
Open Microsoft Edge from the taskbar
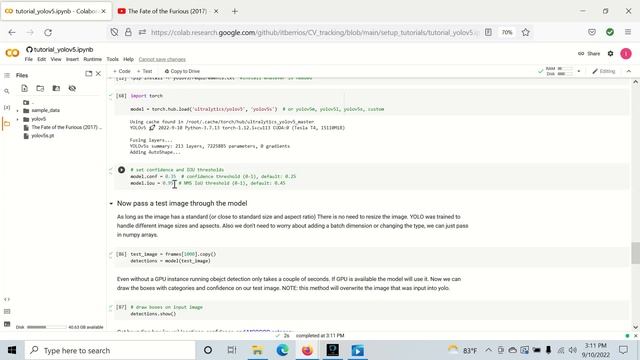282,350
